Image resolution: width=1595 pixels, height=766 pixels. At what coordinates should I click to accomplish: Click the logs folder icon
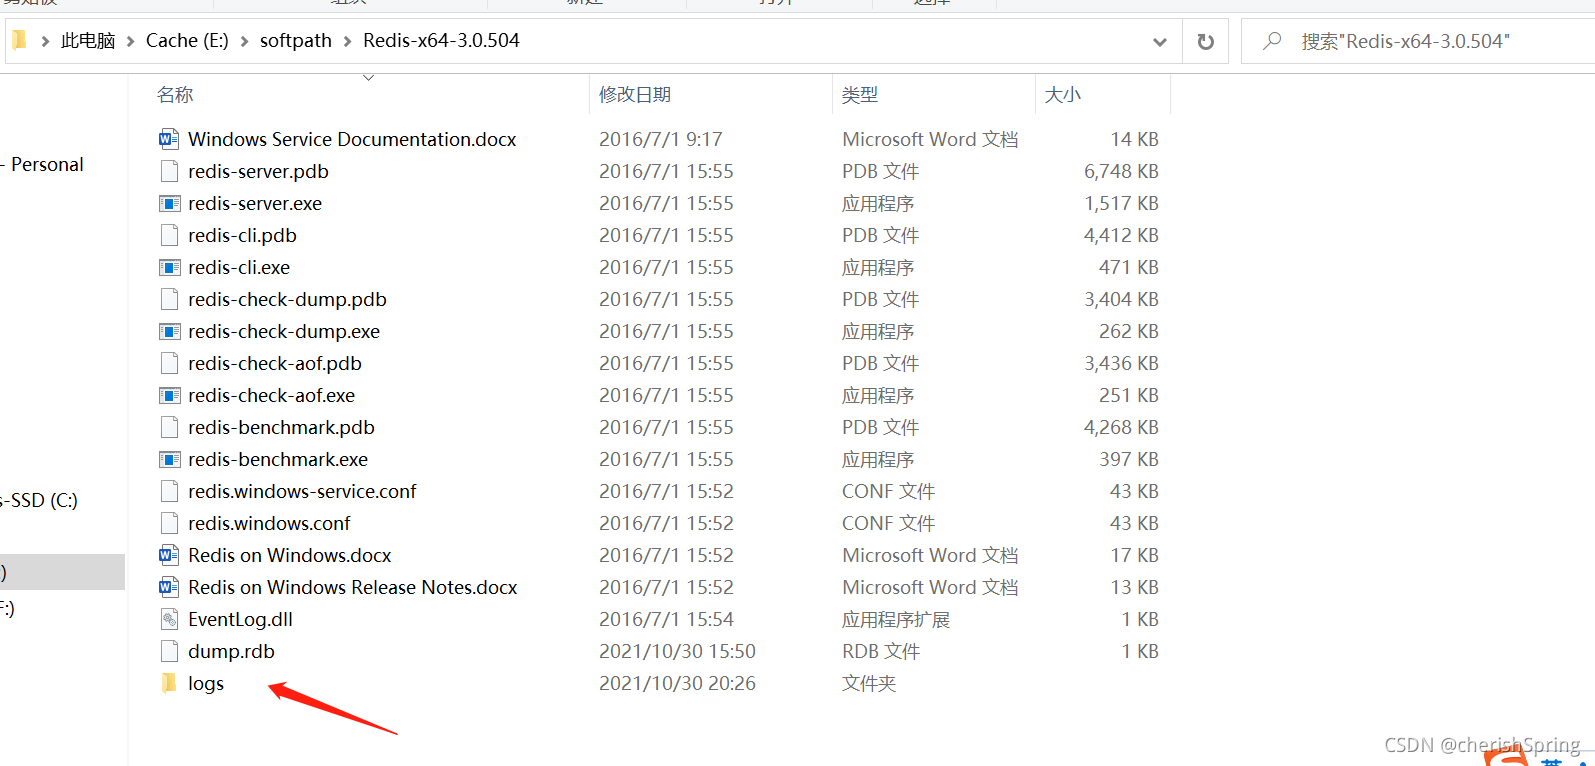tap(169, 683)
